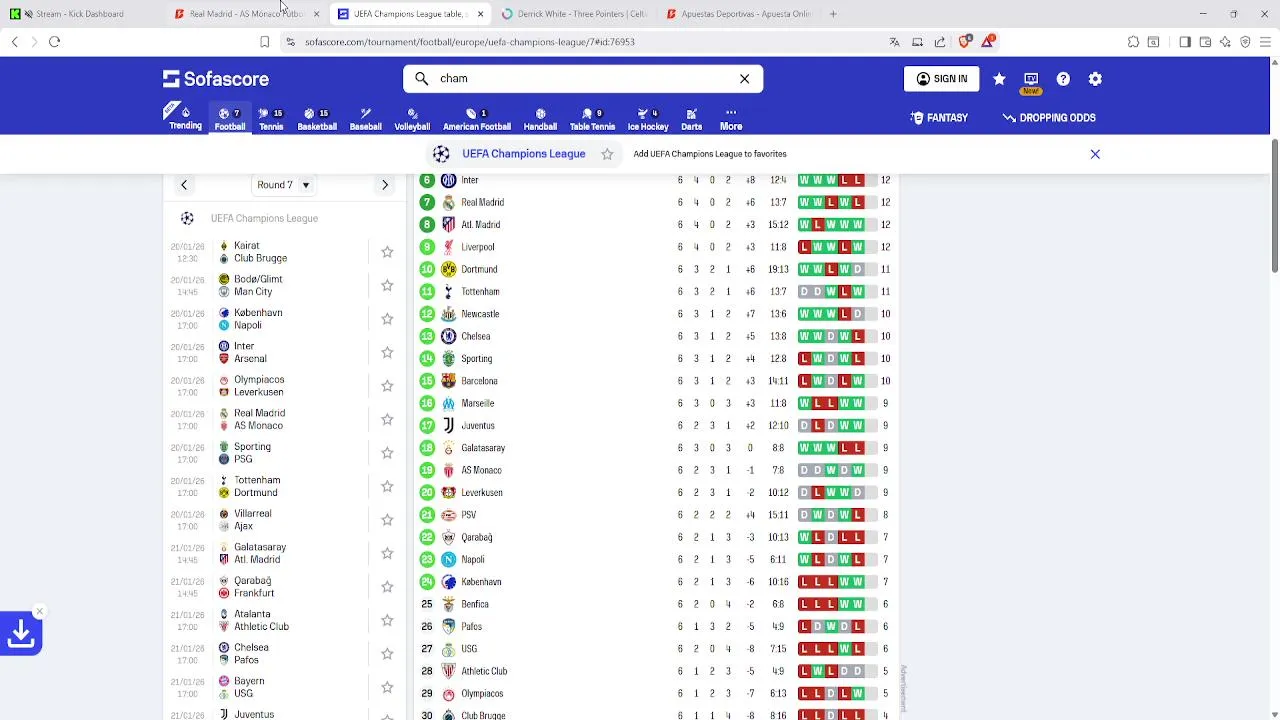Click the SIGN IN button
This screenshot has width=1280, height=720.
tap(942, 79)
